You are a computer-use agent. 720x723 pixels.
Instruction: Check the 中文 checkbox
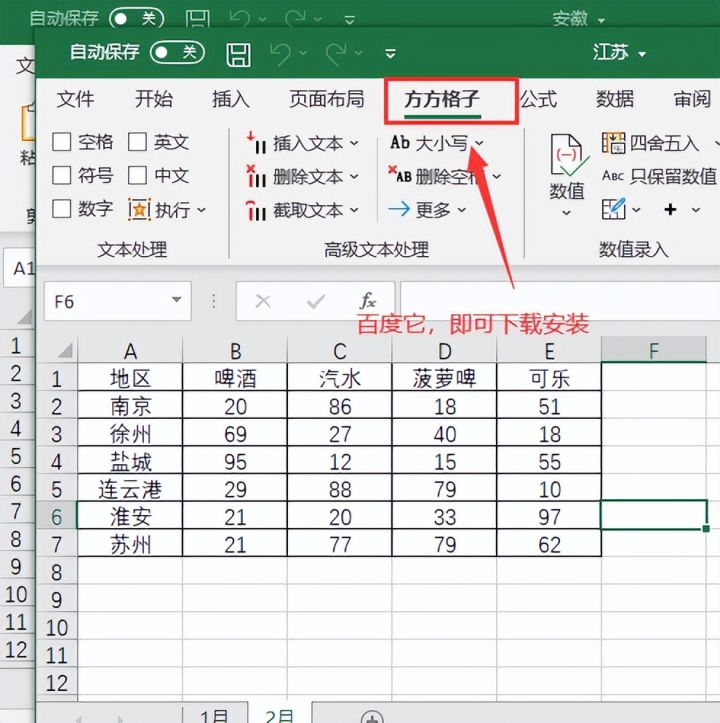click(137, 176)
